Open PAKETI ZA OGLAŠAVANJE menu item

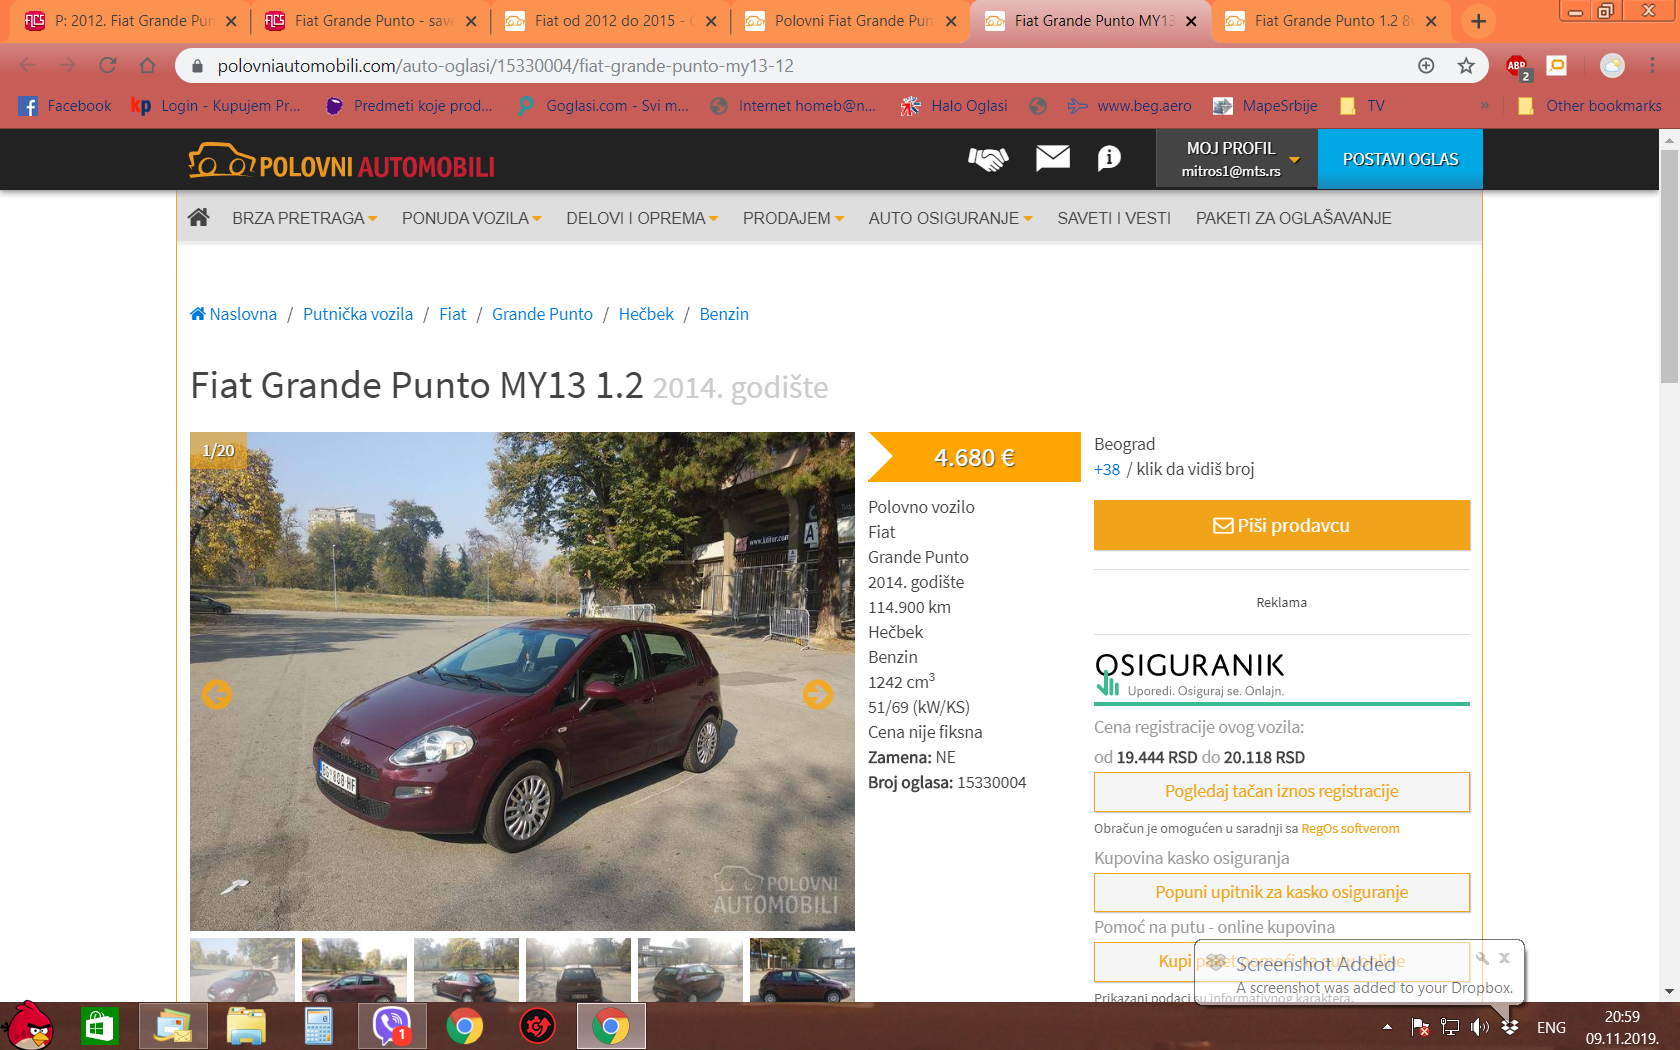[x=1293, y=218]
